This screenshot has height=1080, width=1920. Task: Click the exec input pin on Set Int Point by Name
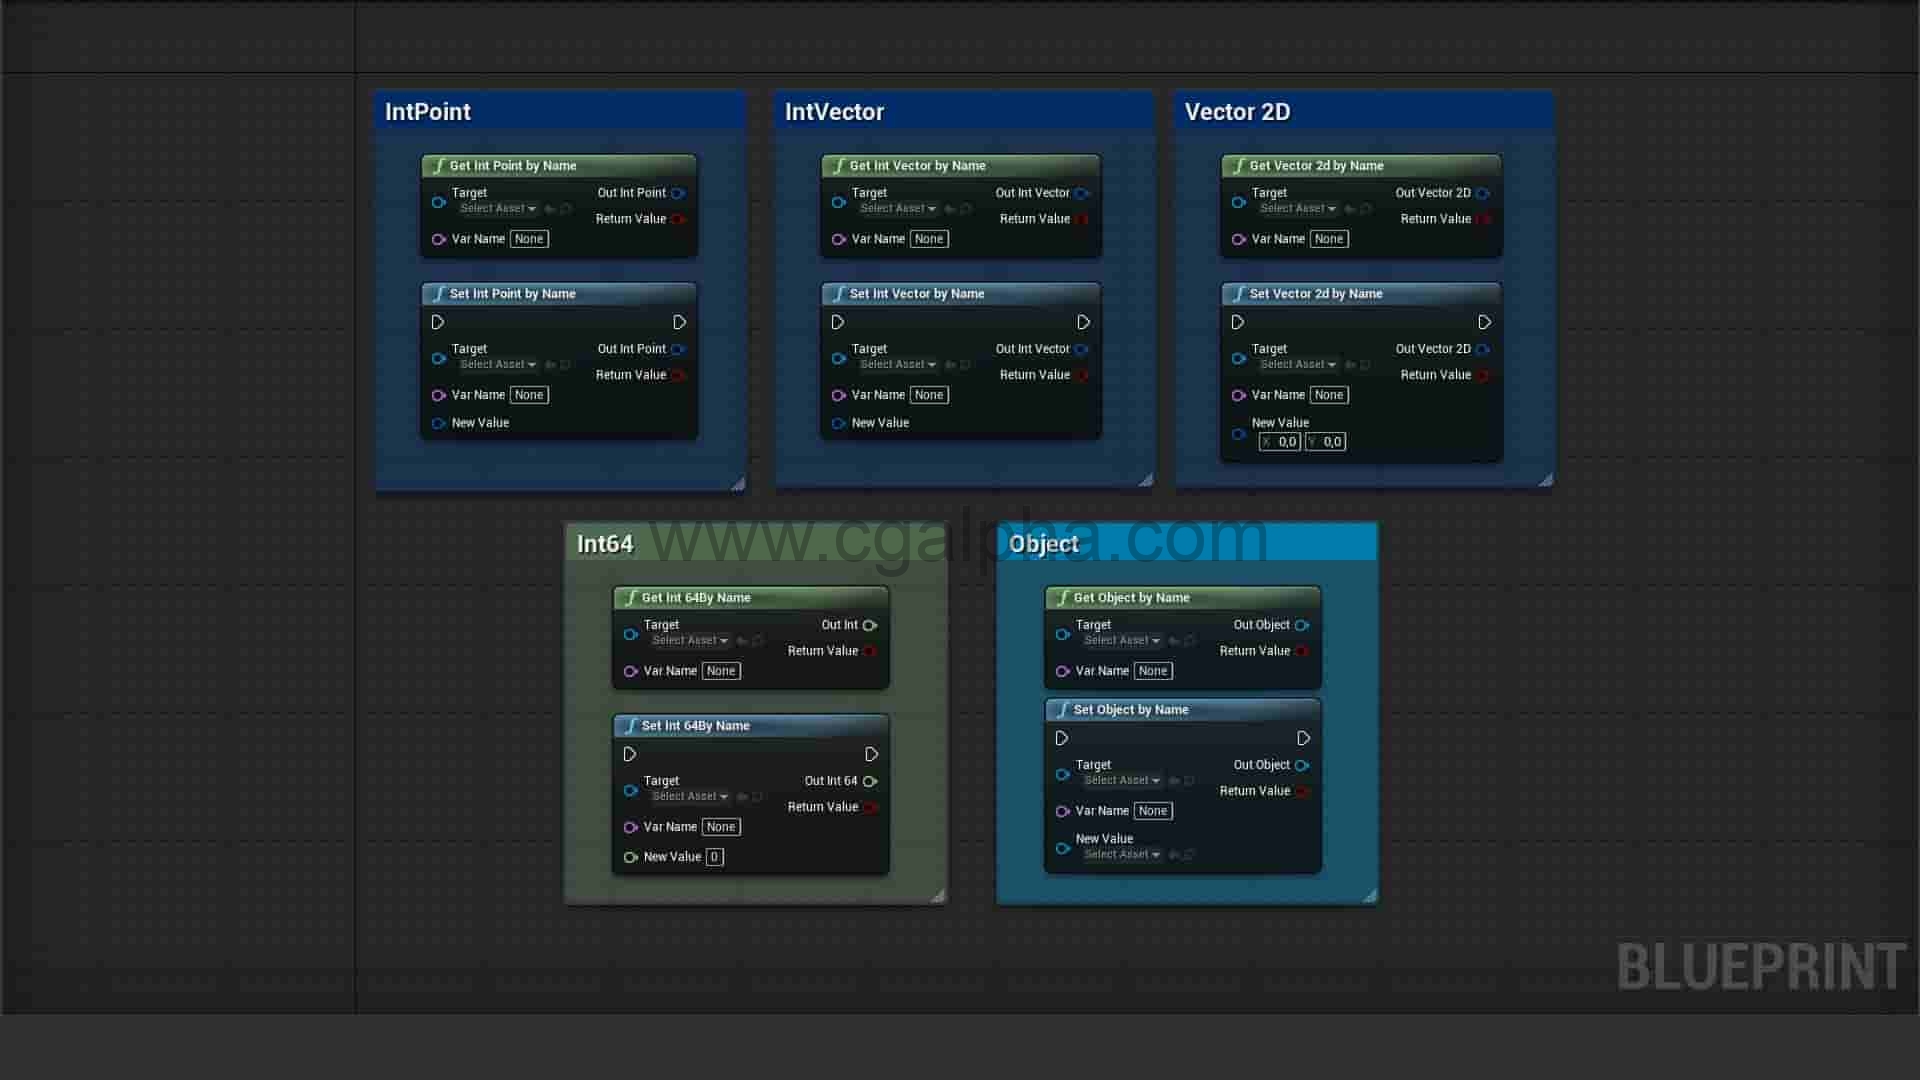(438, 322)
